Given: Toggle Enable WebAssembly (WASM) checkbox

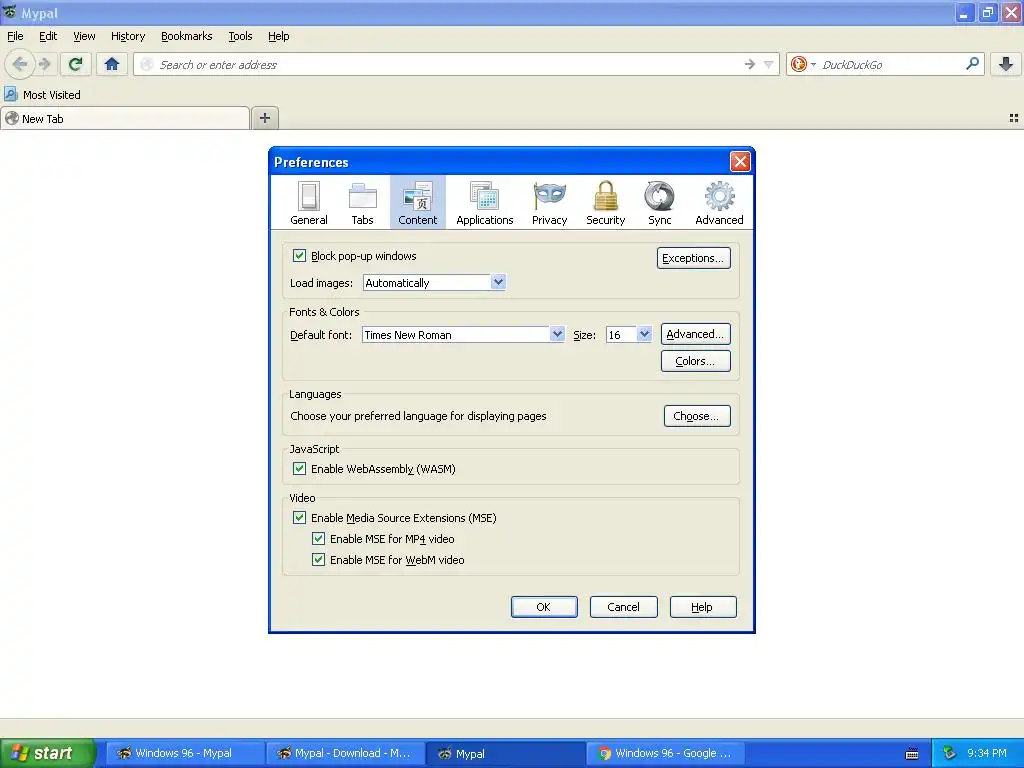Looking at the screenshot, I should point(299,468).
